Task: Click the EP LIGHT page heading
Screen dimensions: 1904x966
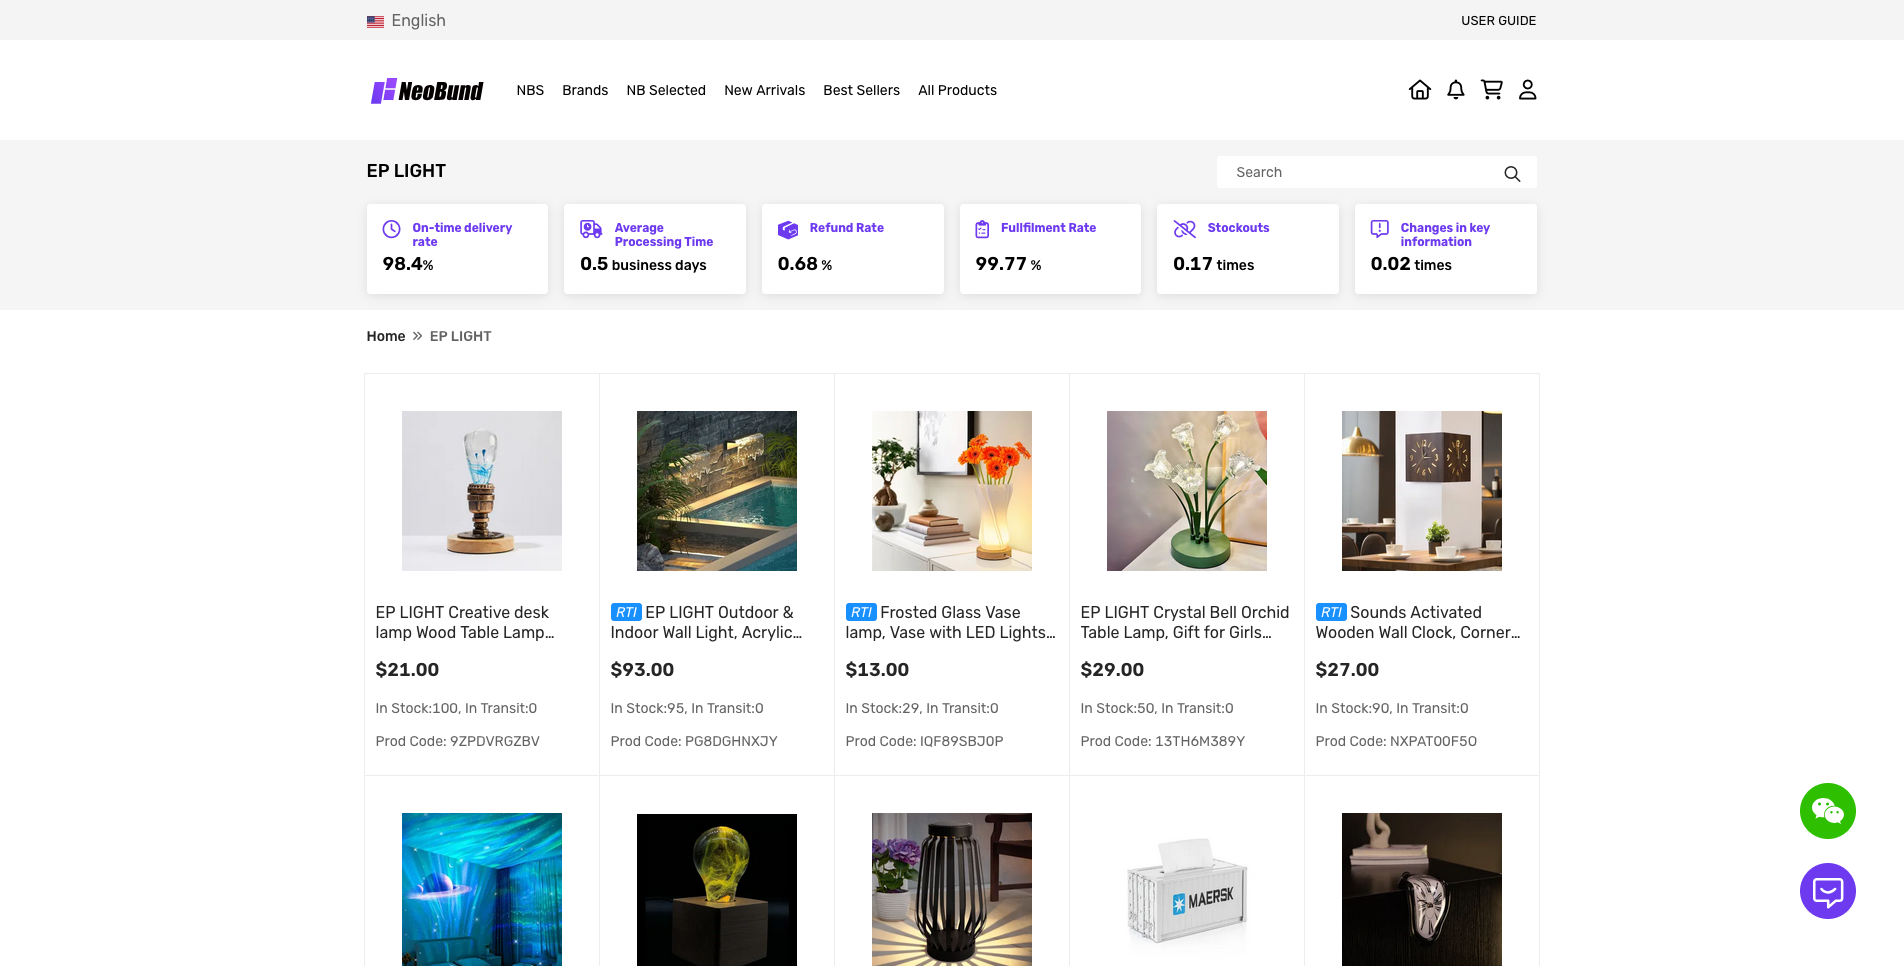Action: (x=406, y=171)
